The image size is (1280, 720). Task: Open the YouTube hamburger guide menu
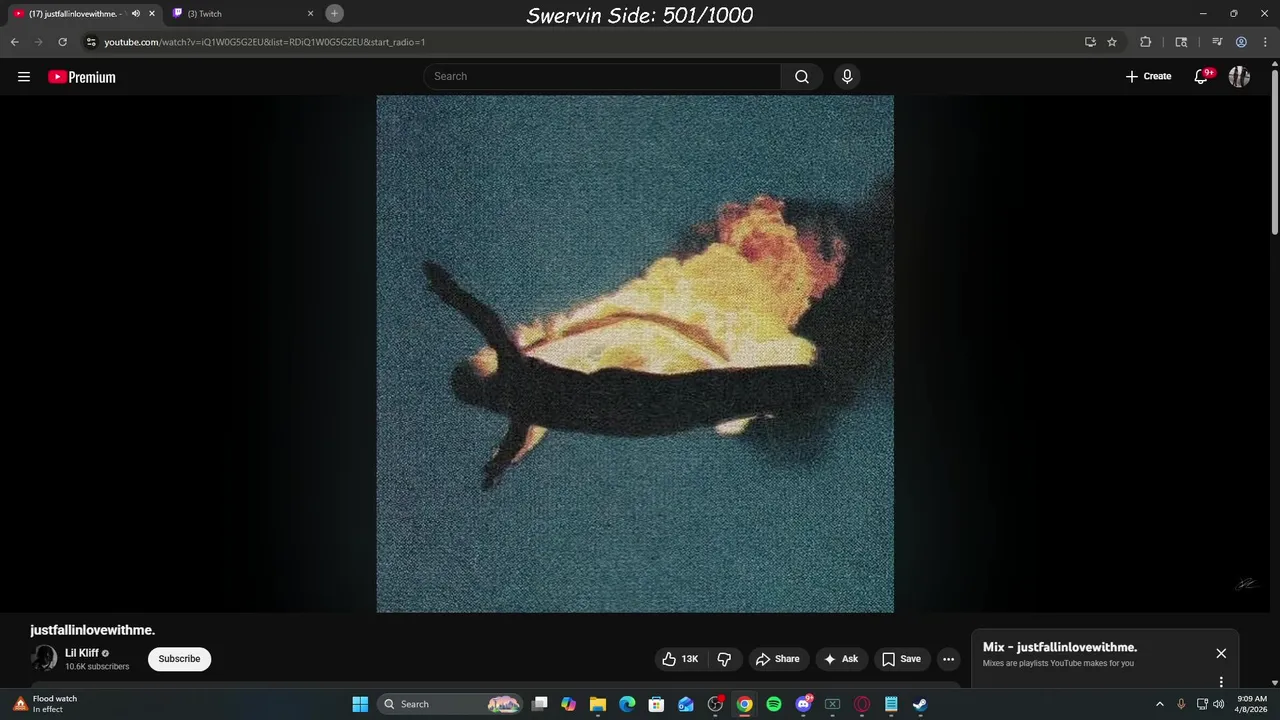pyautogui.click(x=24, y=77)
